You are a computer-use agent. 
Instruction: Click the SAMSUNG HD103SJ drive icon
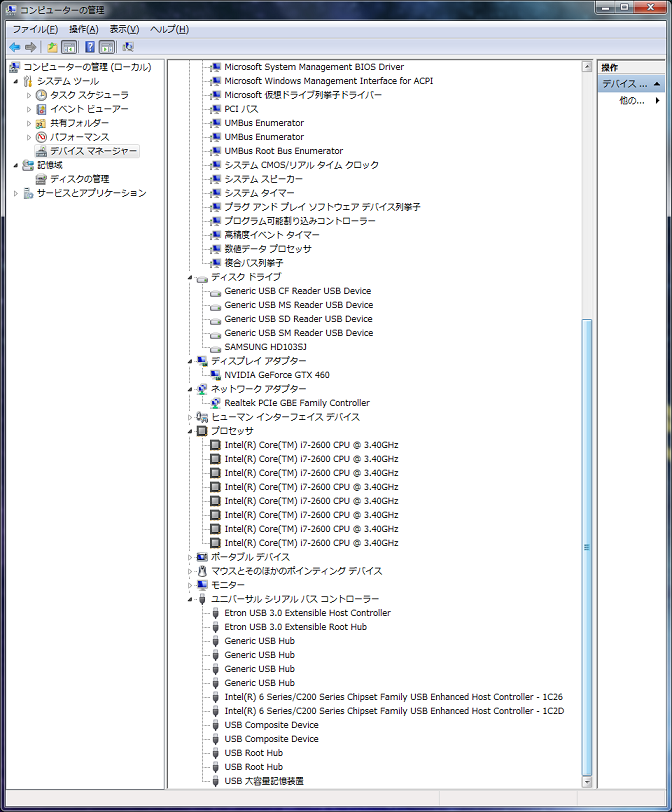point(215,348)
